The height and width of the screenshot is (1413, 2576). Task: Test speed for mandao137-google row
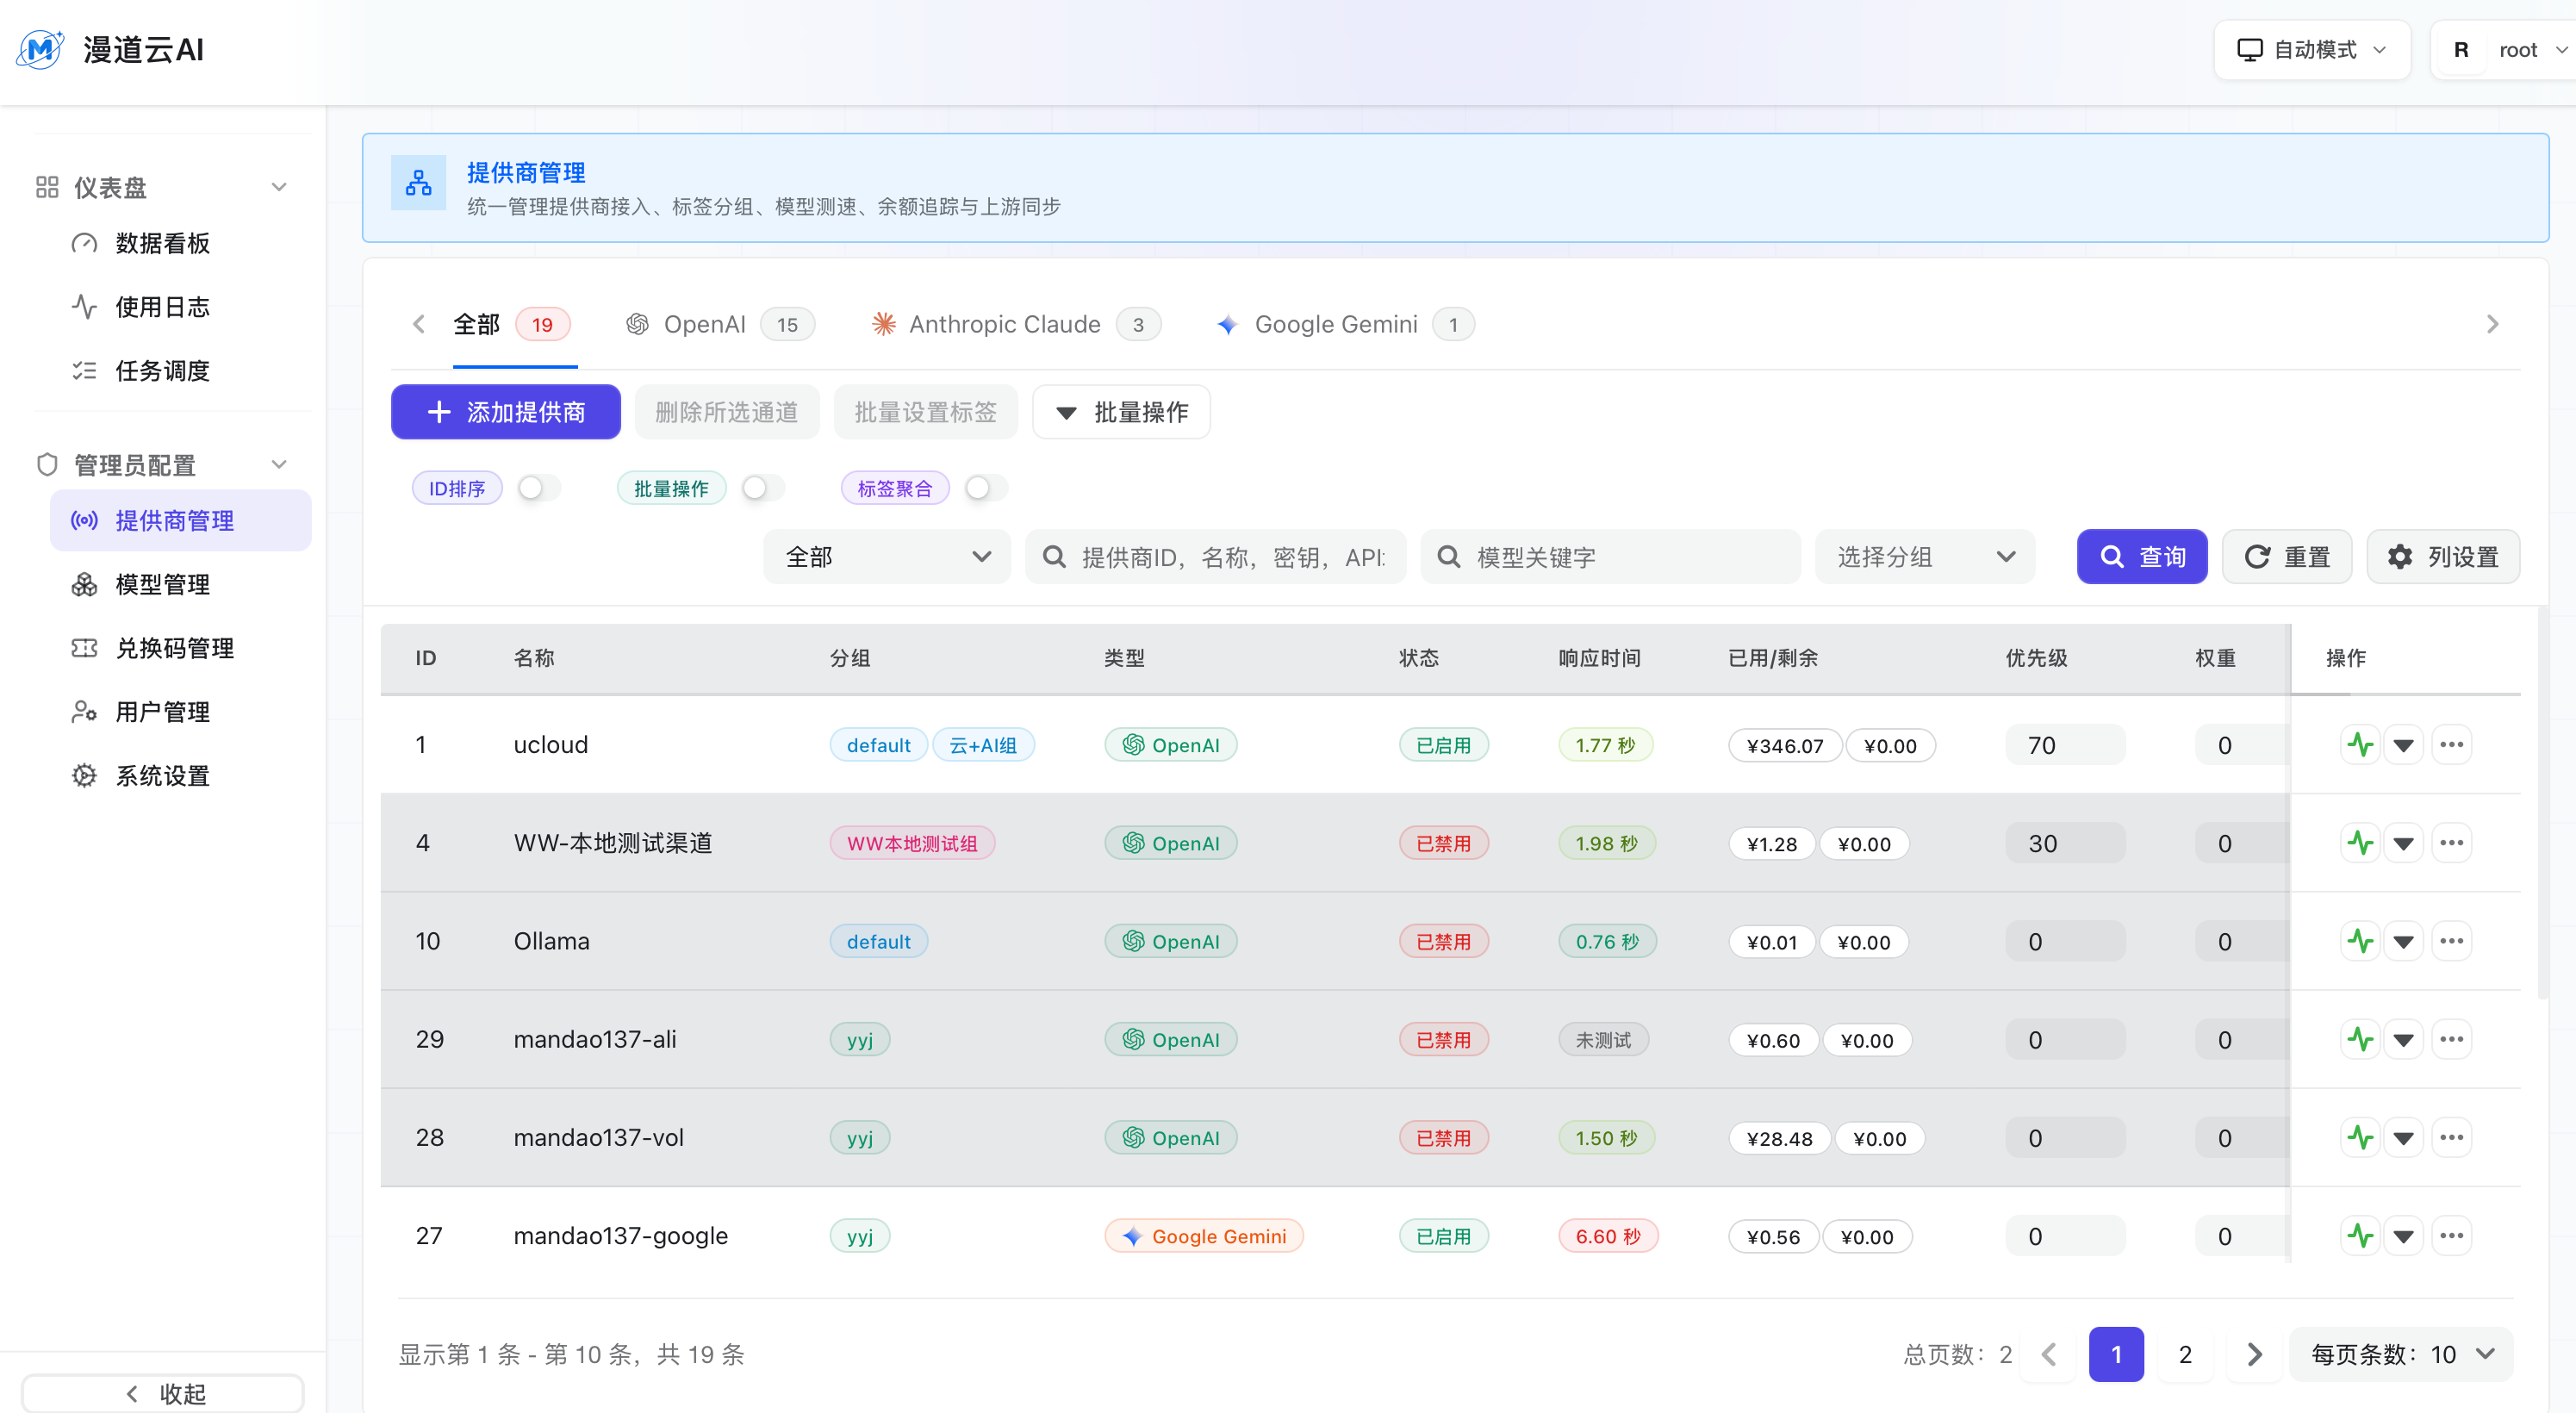coord(2360,1236)
